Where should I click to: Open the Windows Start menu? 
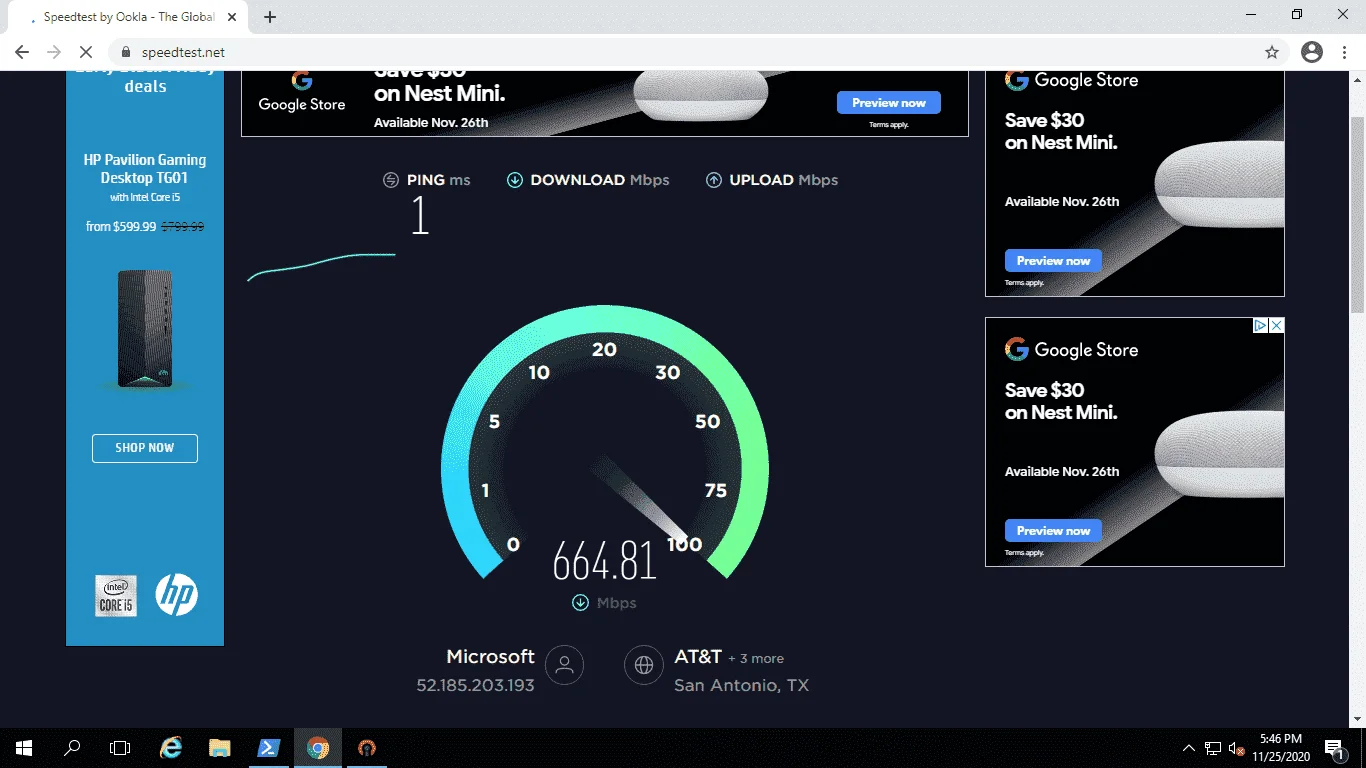pos(23,748)
